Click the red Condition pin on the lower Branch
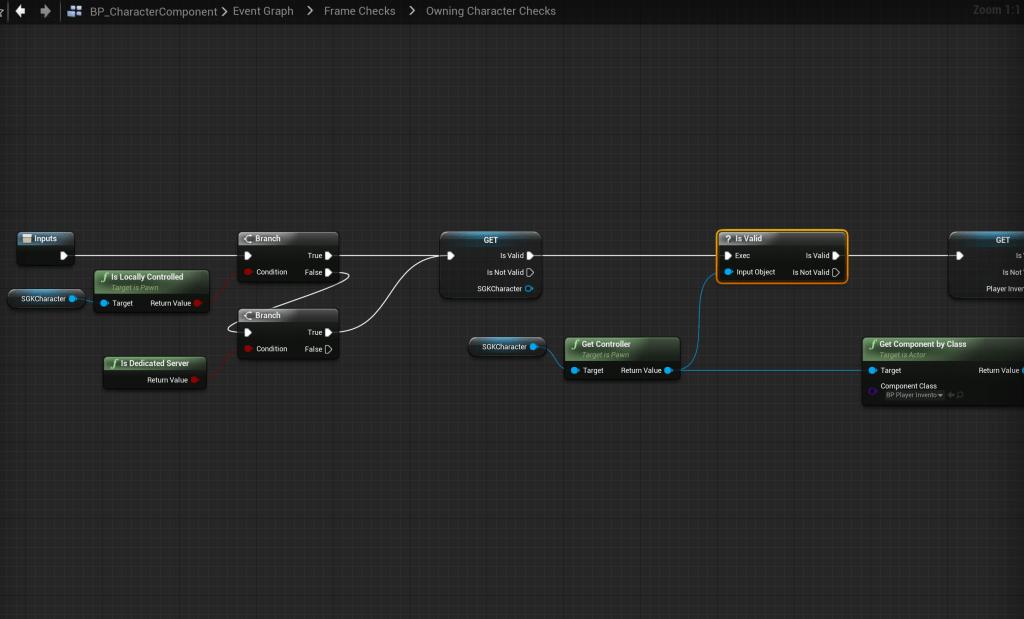 (x=248, y=349)
